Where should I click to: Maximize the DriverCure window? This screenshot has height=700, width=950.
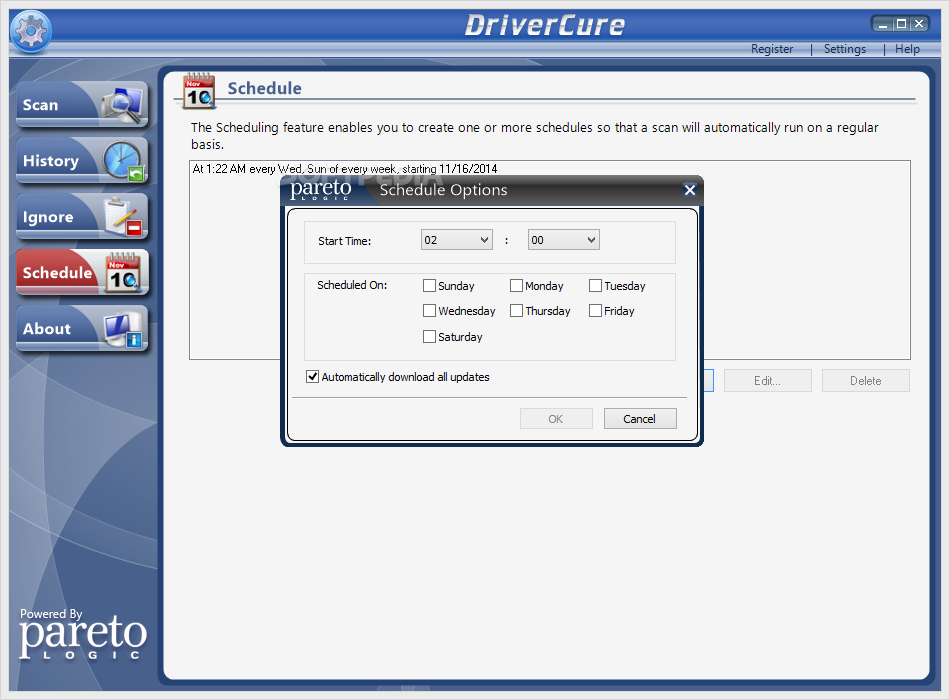click(901, 24)
